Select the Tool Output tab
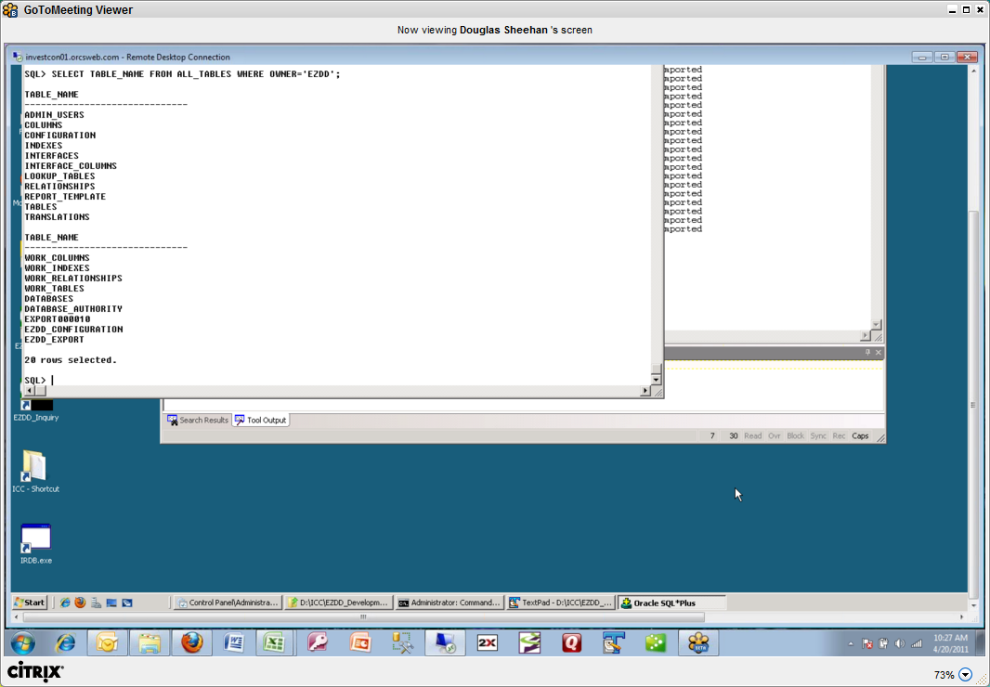This screenshot has height=687, width=990. [x=261, y=420]
